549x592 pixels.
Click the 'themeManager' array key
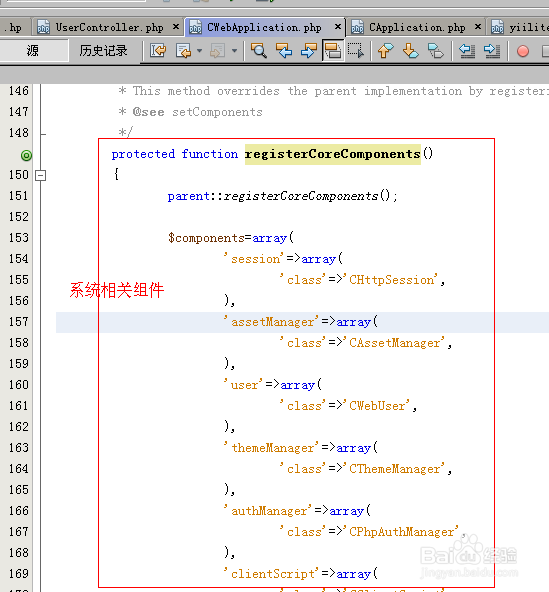pos(271,448)
